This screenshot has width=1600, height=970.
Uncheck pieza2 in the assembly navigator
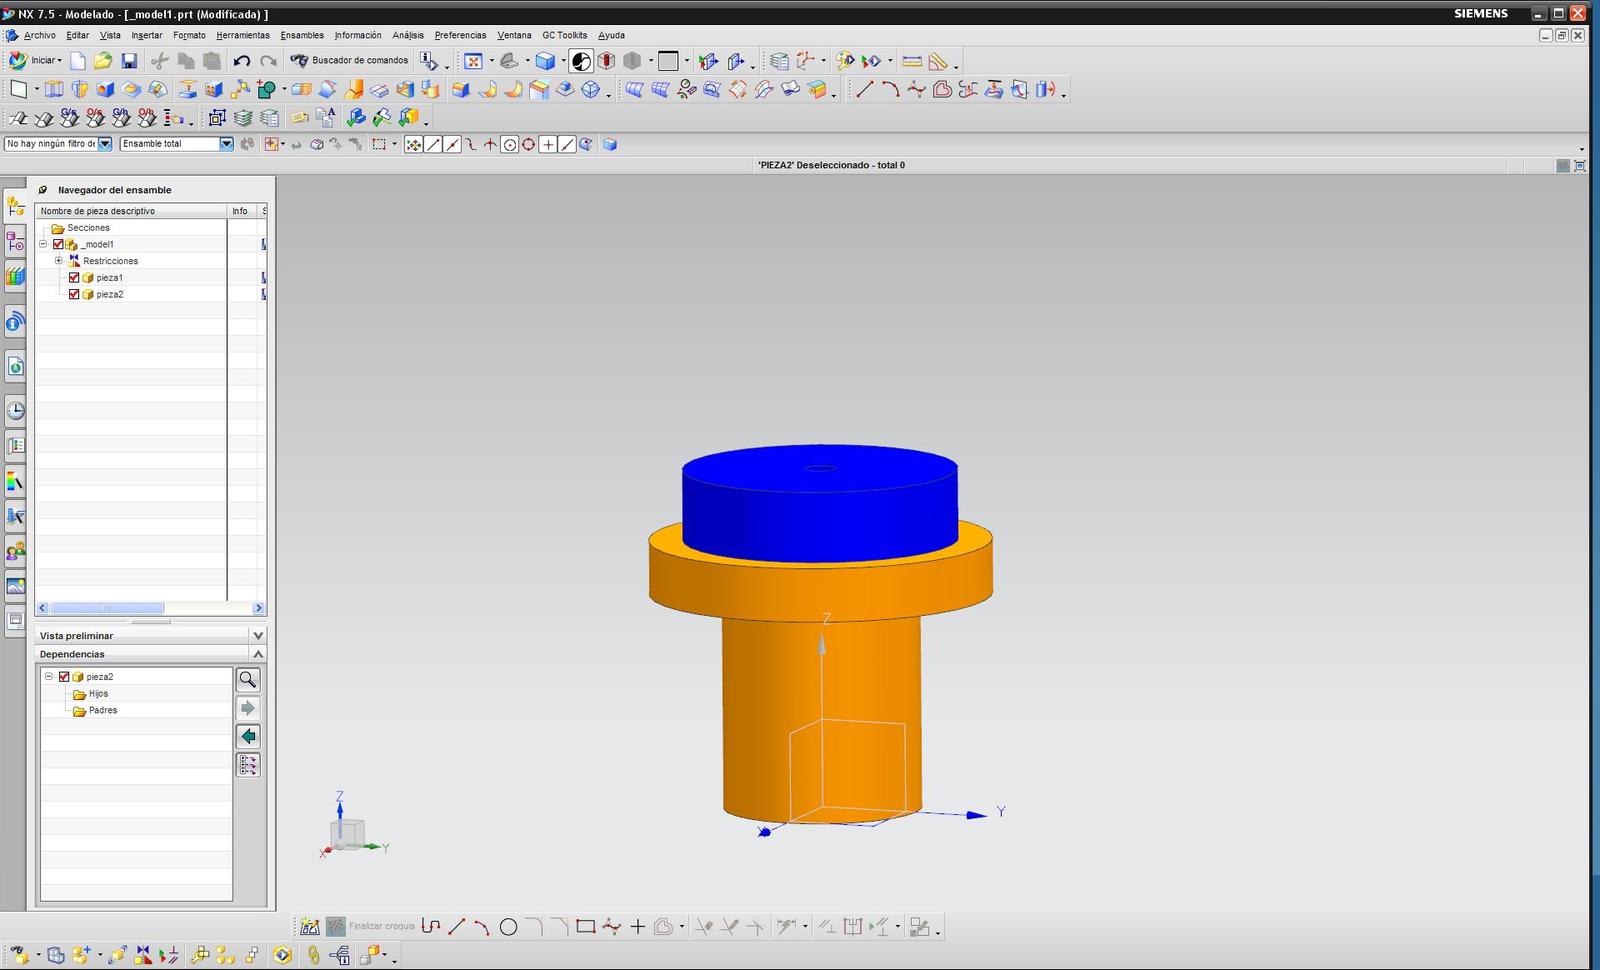pyautogui.click(x=74, y=294)
